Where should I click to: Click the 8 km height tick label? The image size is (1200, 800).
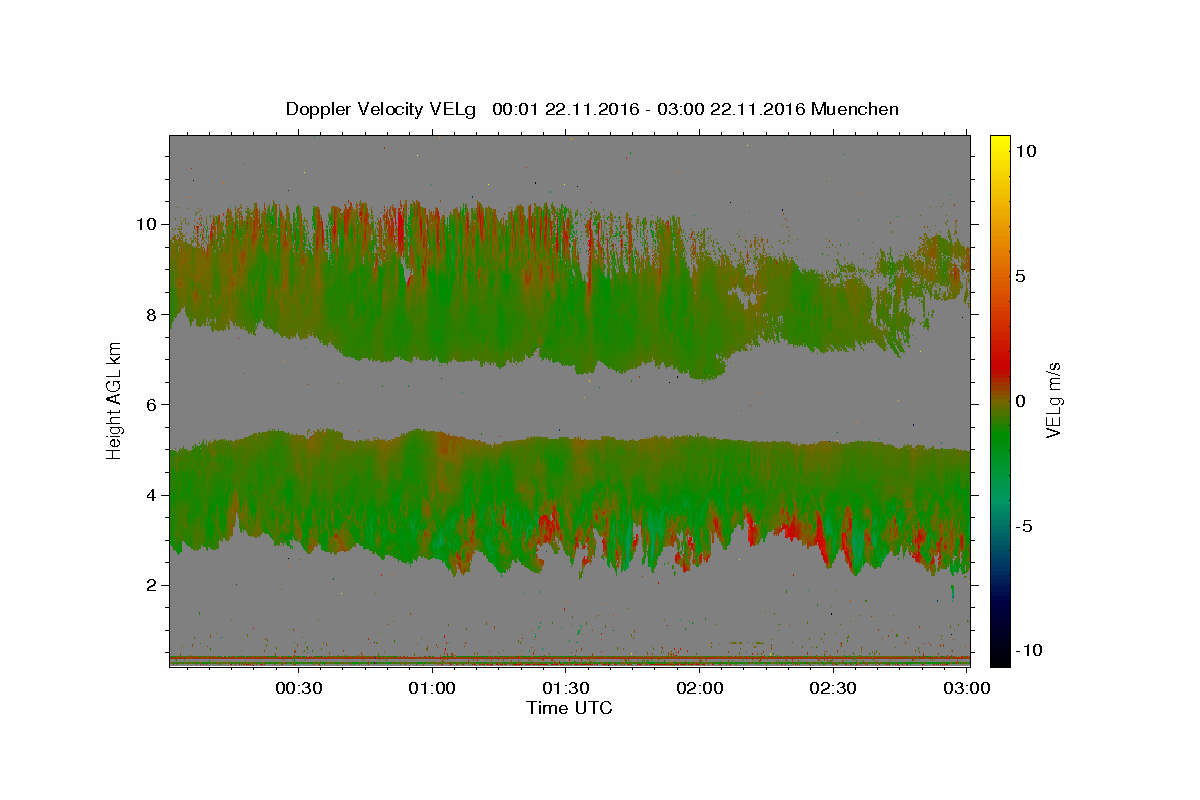[x=152, y=314]
